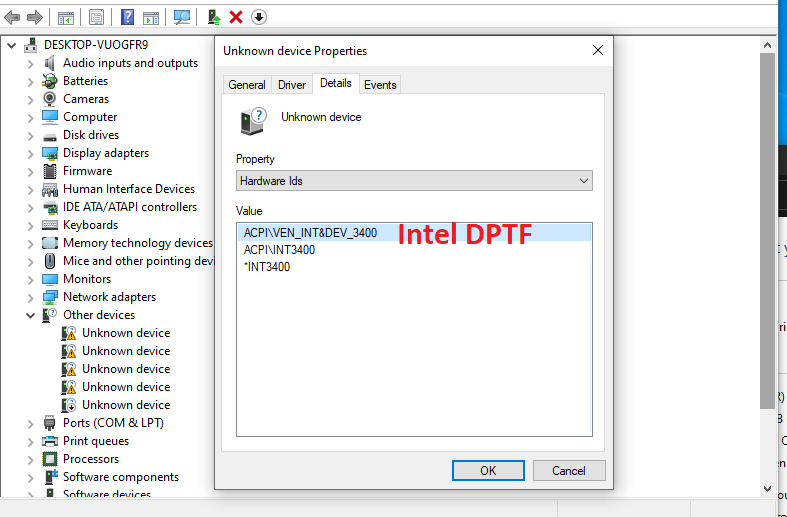This screenshot has height=517, width=787.
Task: Click the Properties sheet toolbar icon
Action: tap(96, 18)
